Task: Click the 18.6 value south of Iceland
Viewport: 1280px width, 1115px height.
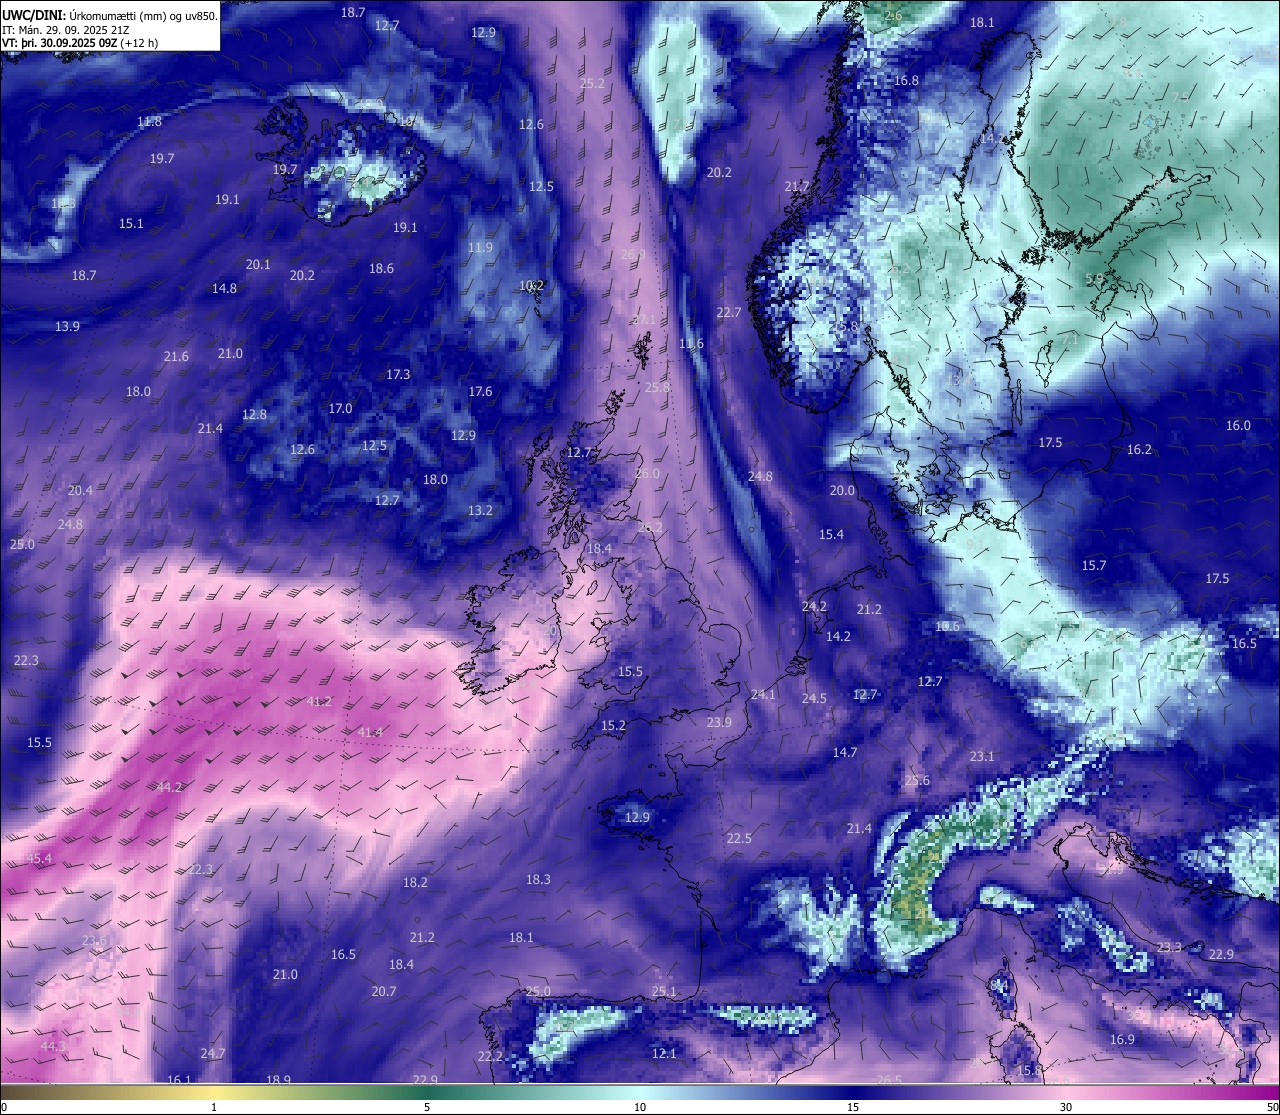Action: click(381, 268)
